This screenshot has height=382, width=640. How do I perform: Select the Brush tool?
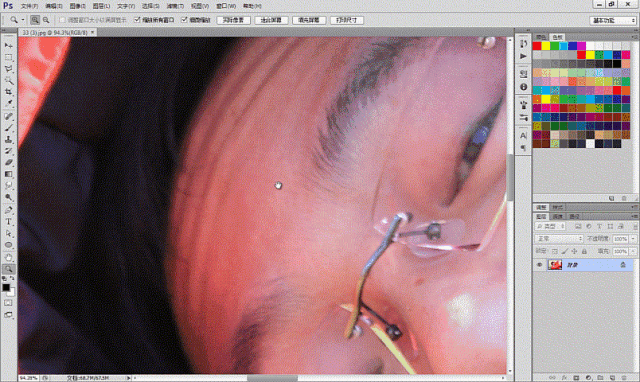point(9,128)
